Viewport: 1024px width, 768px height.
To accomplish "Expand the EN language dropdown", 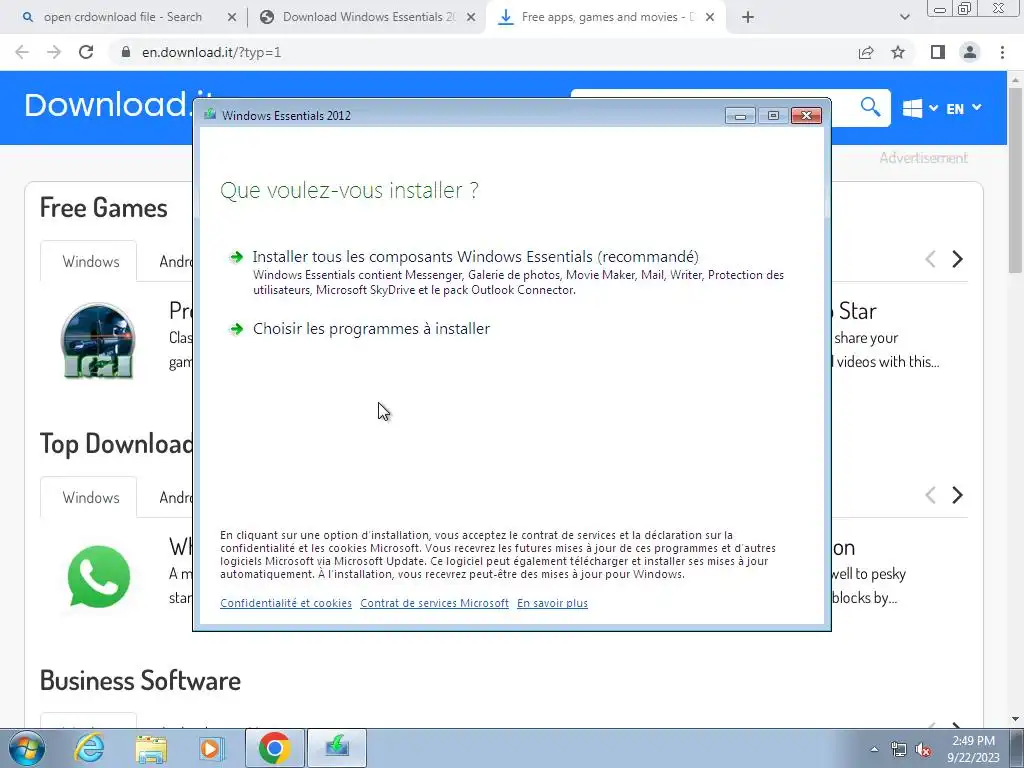I will 963,108.
